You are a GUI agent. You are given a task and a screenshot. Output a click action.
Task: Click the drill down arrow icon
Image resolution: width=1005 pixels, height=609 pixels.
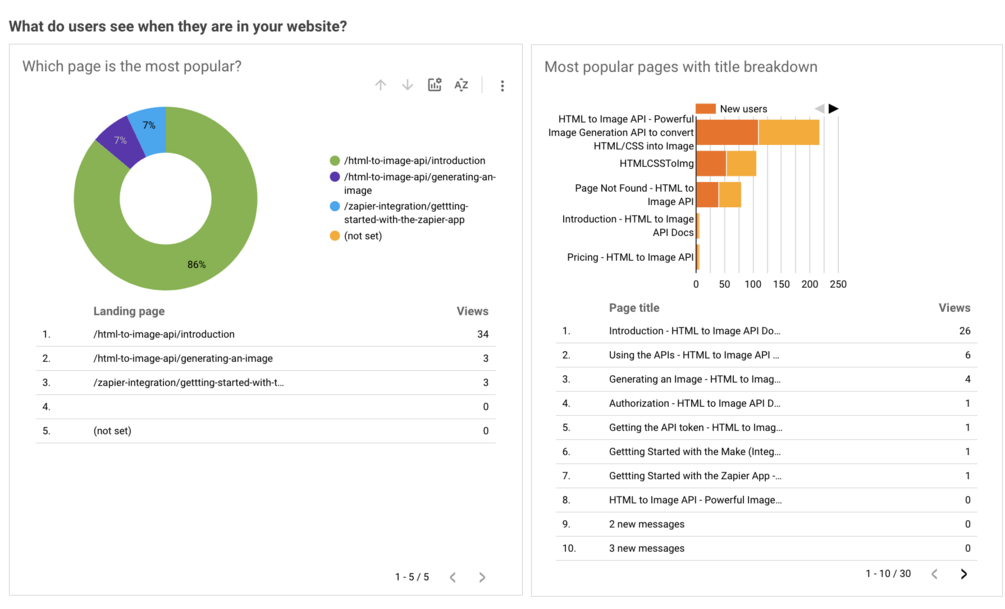tap(407, 86)
